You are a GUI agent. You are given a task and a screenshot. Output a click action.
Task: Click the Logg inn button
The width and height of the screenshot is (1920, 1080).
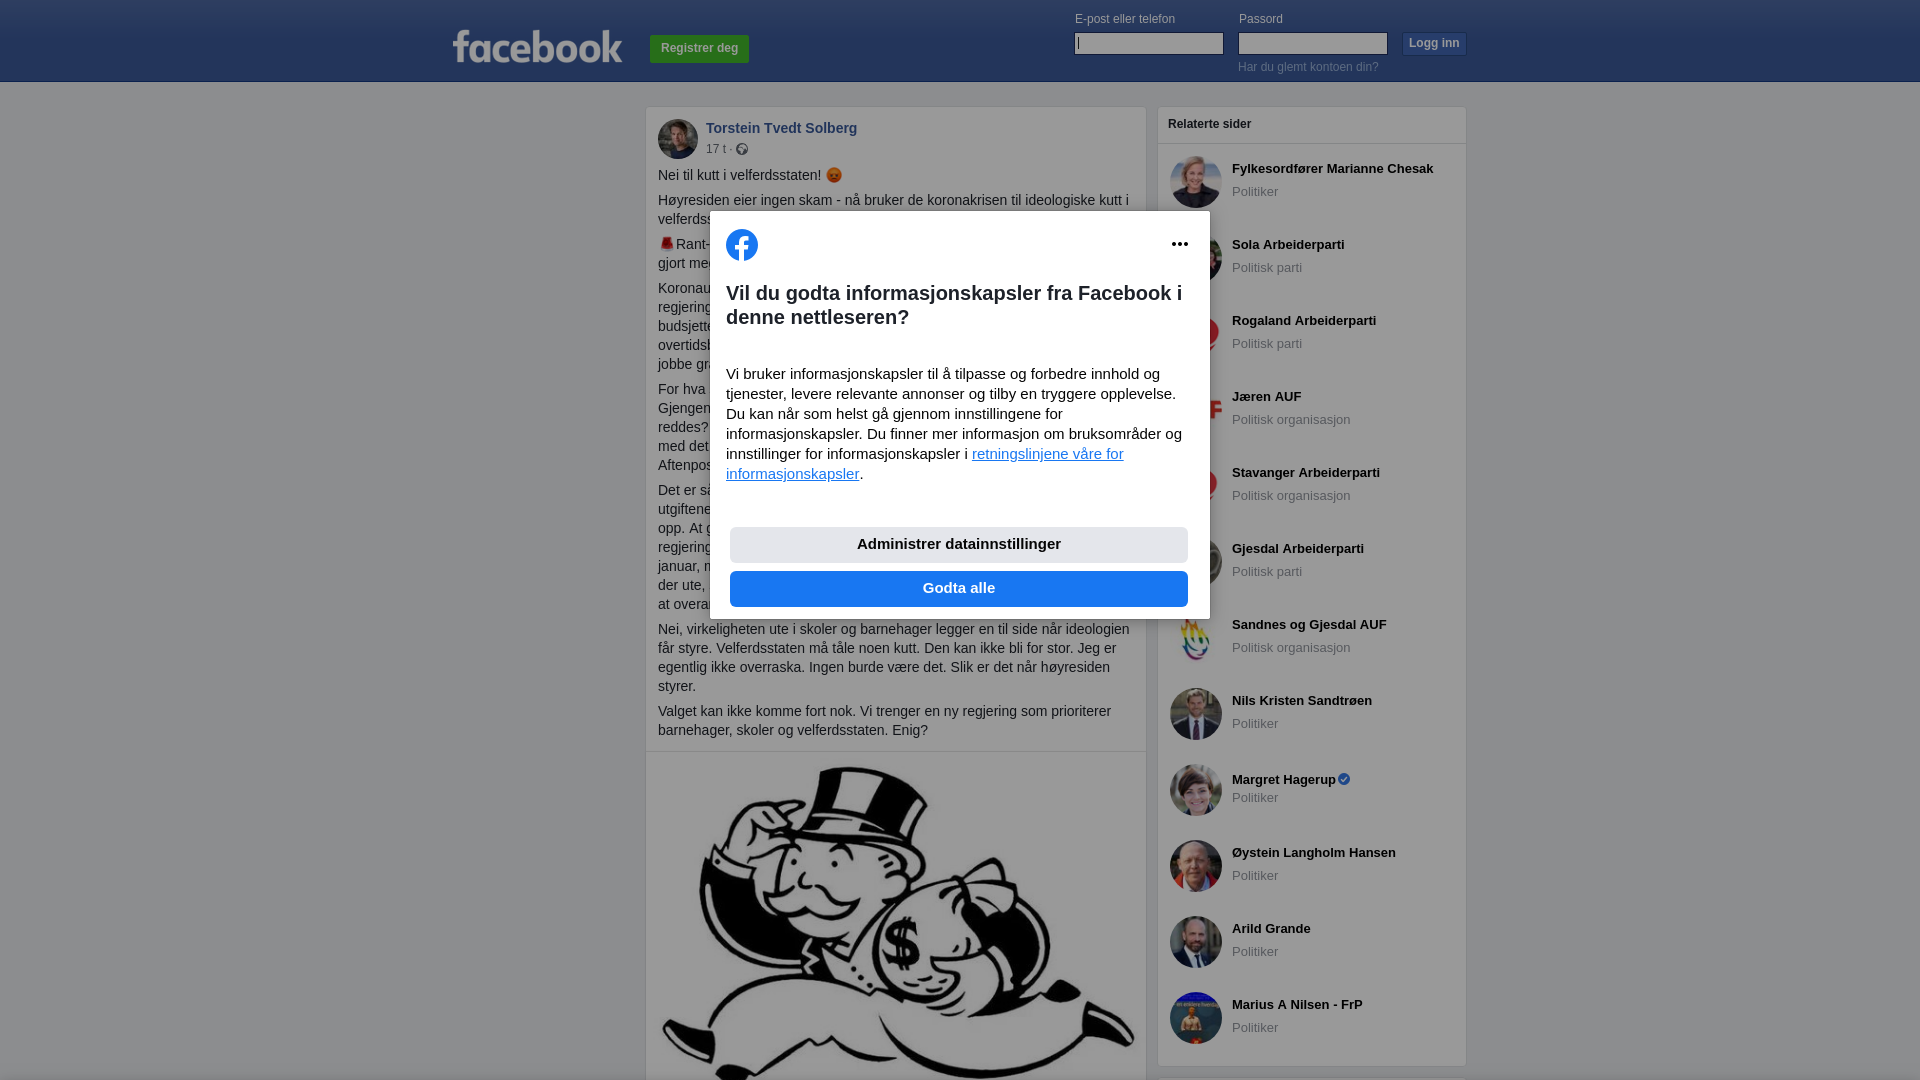pos(1434,44)
